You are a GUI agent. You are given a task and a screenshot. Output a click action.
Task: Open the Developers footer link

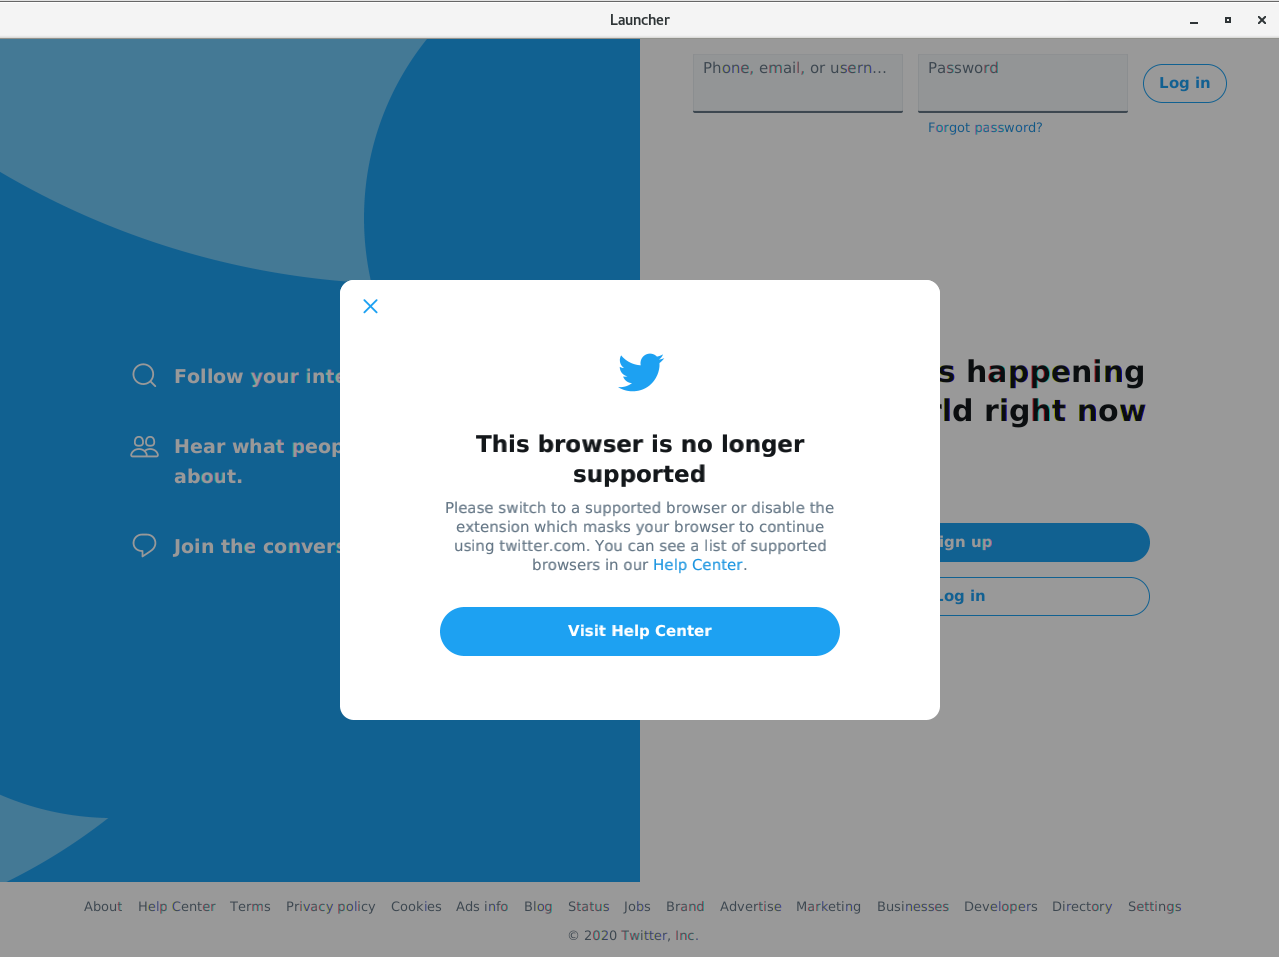tap(1000, 906)
